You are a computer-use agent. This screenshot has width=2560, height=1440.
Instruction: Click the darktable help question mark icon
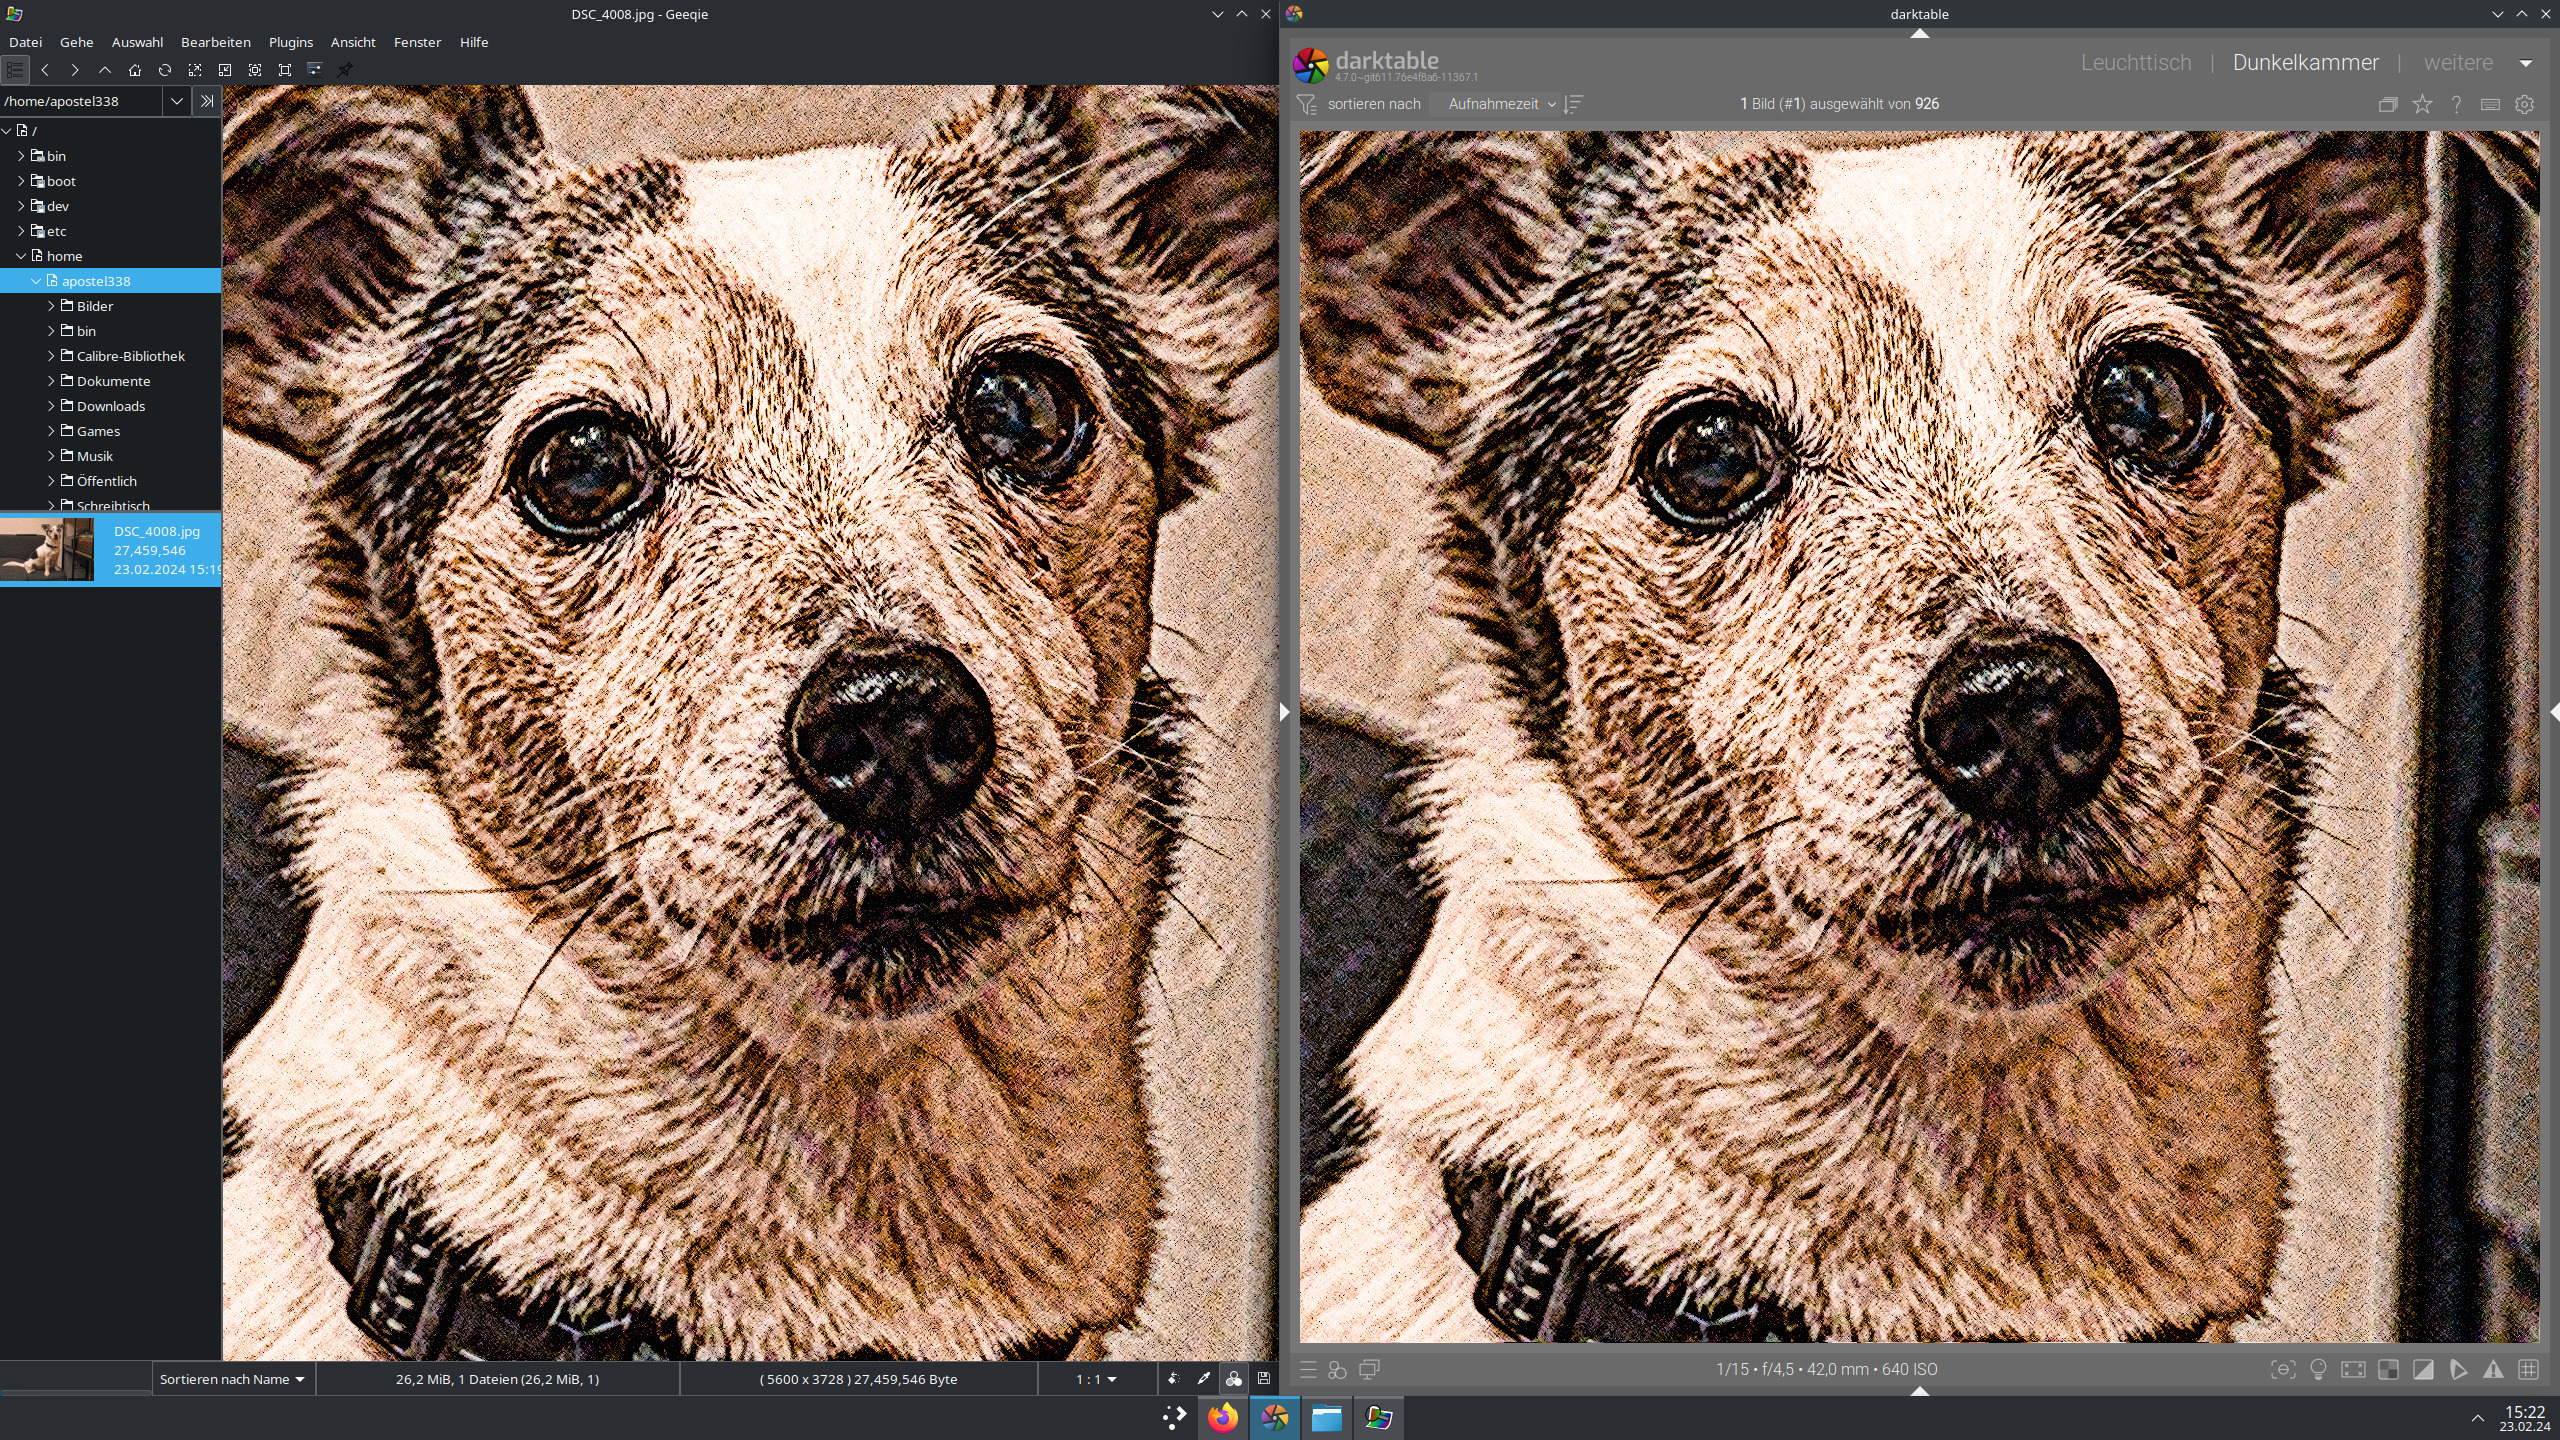(x=2456, y=104)
